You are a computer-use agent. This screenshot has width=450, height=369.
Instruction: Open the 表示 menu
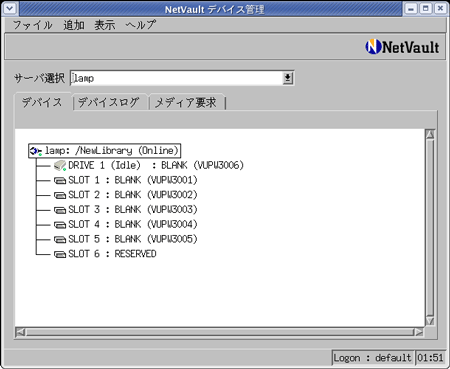tap(105, 25)
